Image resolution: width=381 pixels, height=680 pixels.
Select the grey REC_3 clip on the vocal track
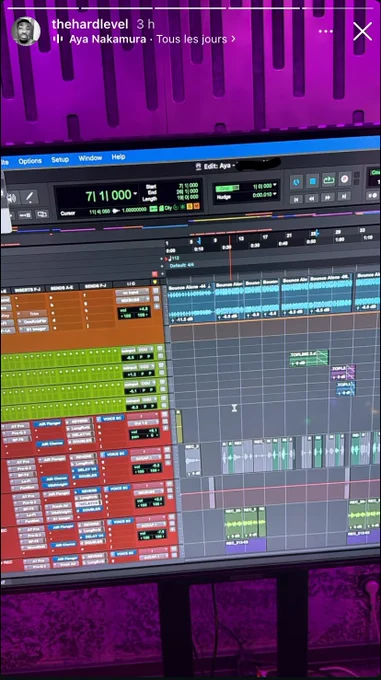(192, 461)
